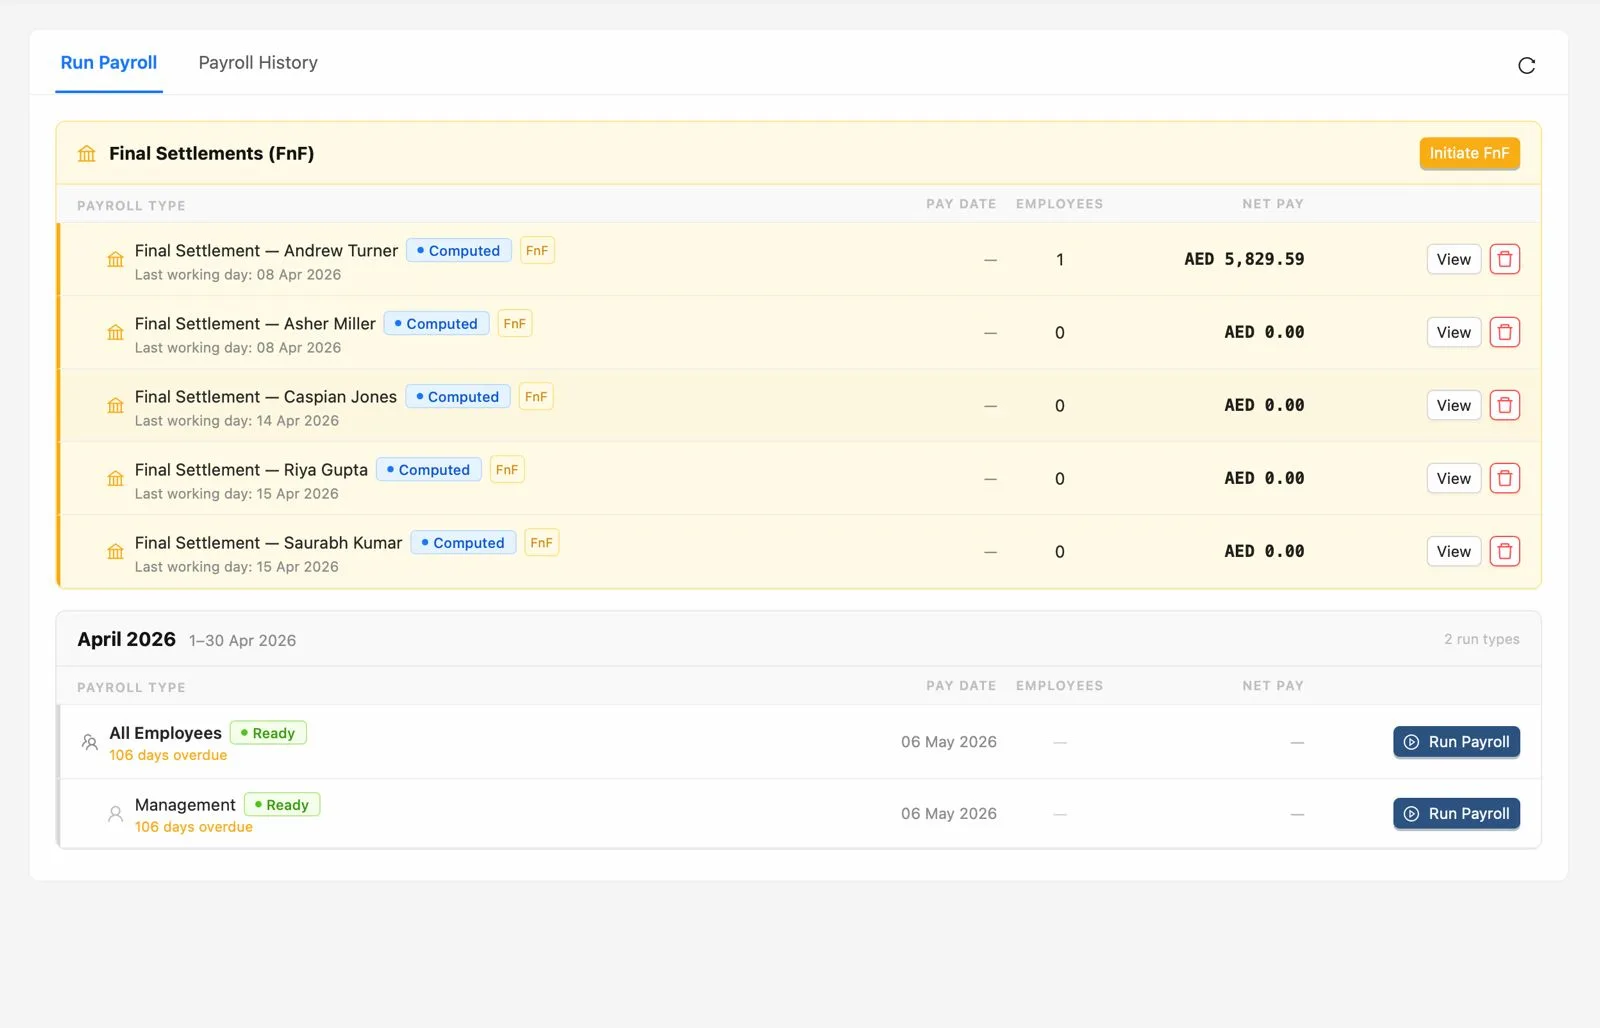Delete Saurabh Kumar's final settlement
1600x1028 pixels.
click(x=1504, y=551)
